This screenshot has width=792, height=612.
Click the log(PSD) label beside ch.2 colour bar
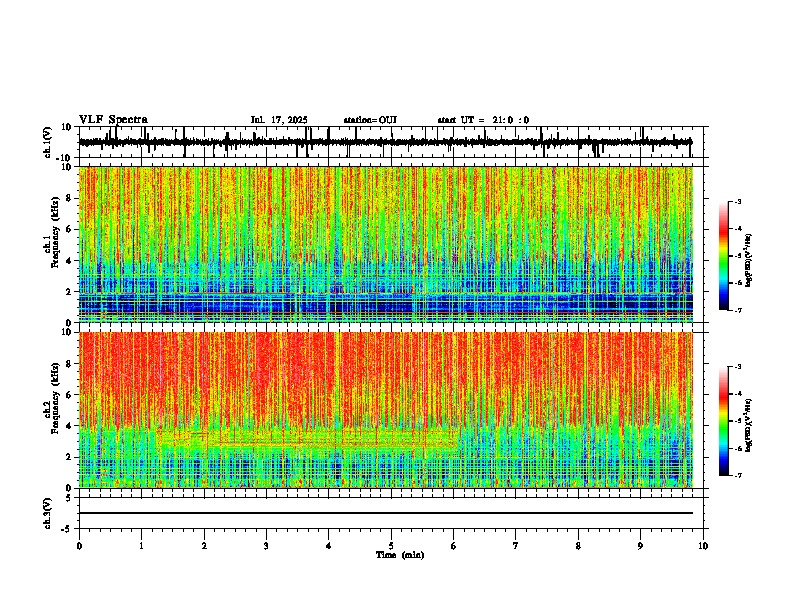click(x=748, y=425)
